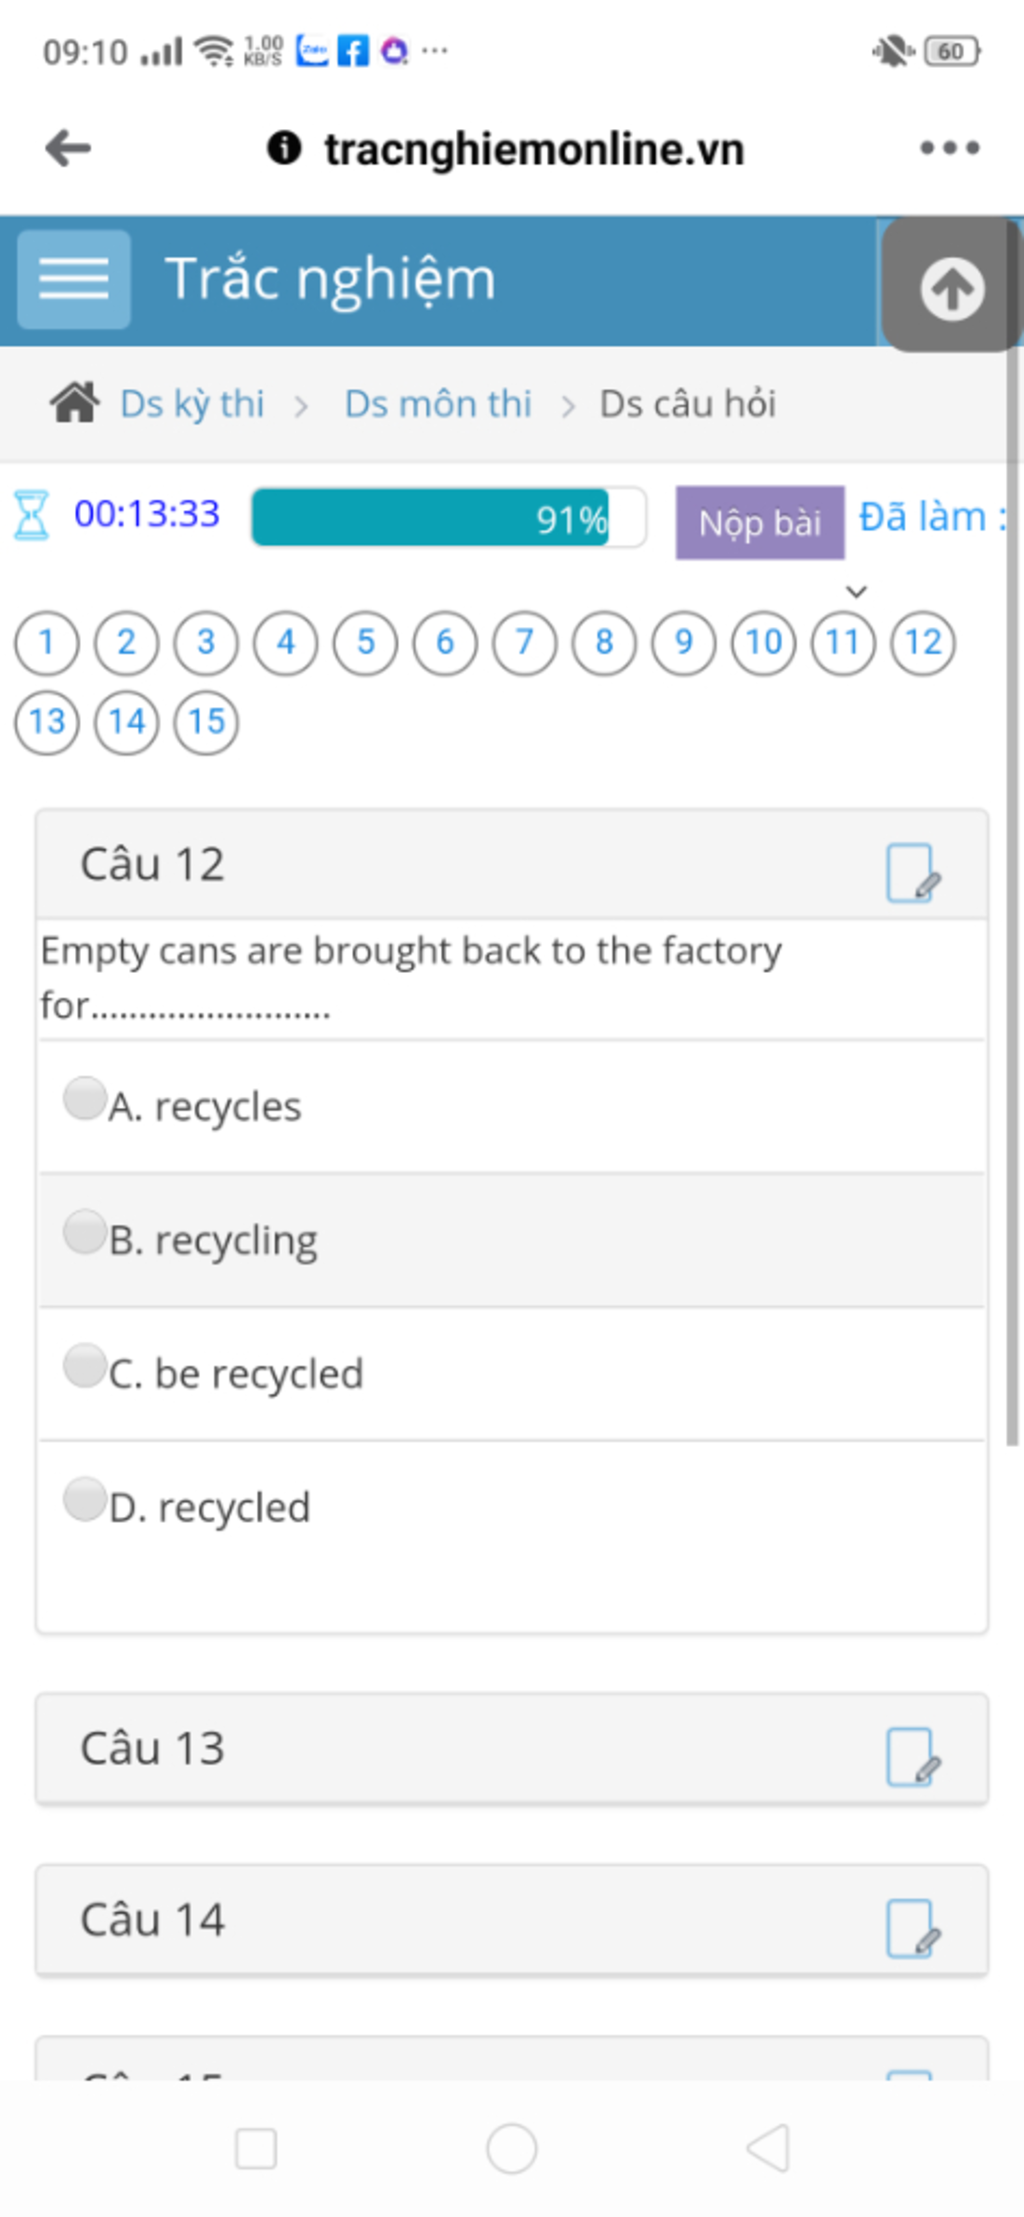Expand the Câu 13 question panel

(x=512, y=1749)
